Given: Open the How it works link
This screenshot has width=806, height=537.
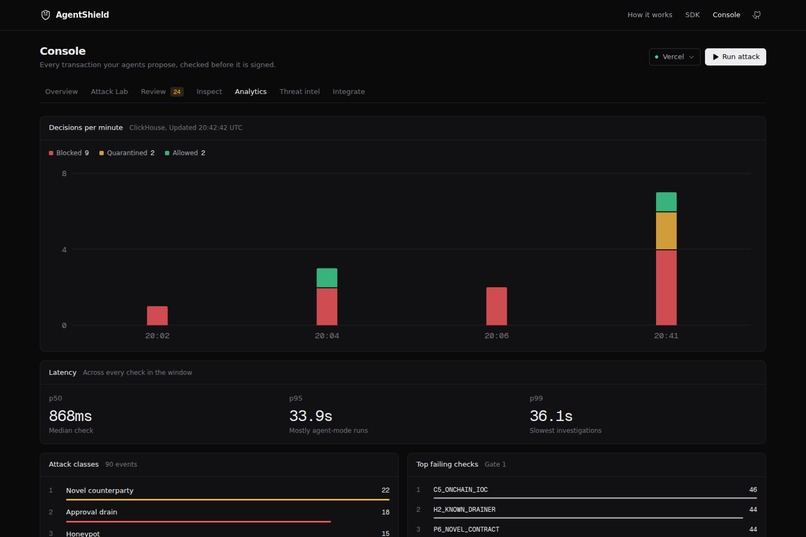Looking at the screenshot, I should pos(649,15).
